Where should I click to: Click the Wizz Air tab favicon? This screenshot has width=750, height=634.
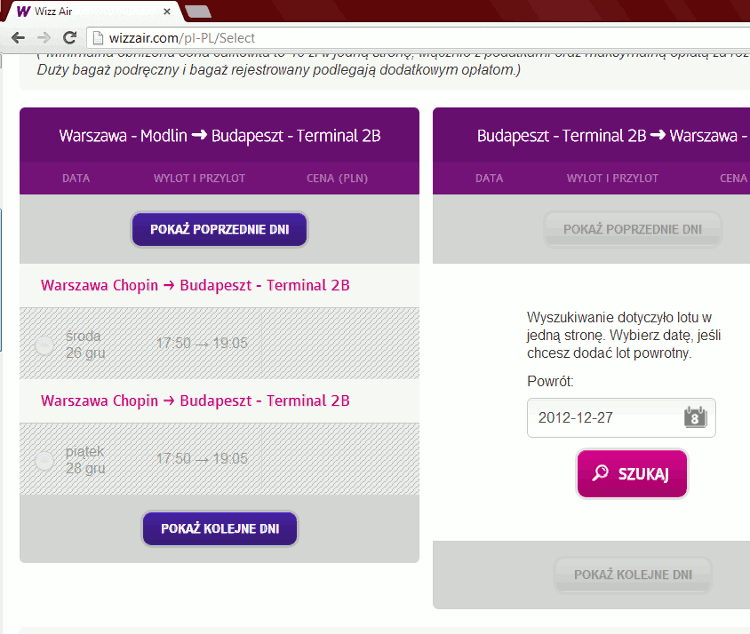pos(23,11)
